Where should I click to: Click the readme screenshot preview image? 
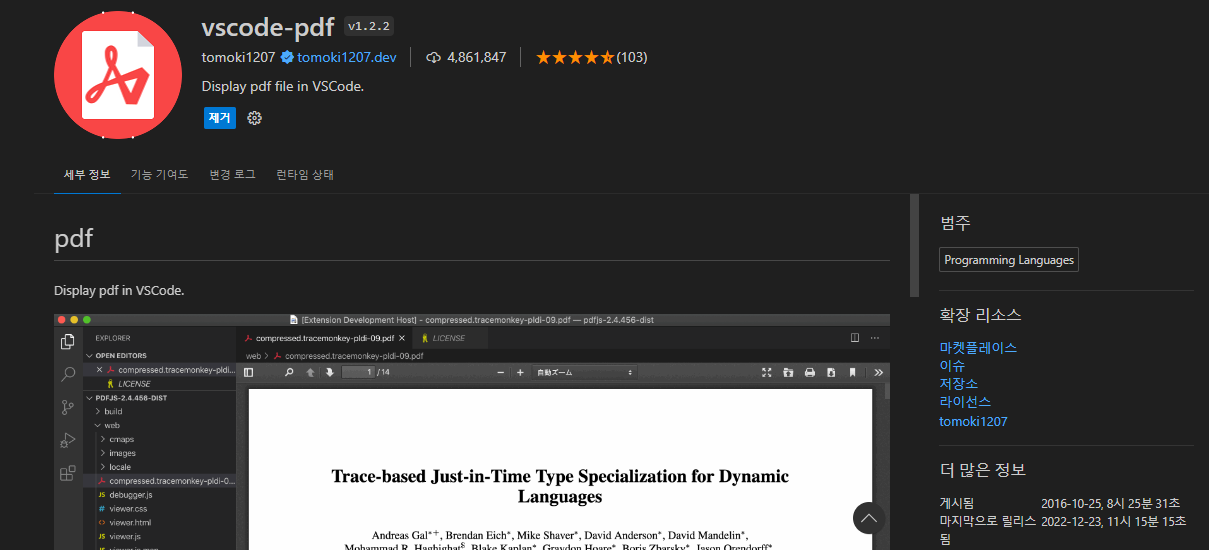point(472,432)
